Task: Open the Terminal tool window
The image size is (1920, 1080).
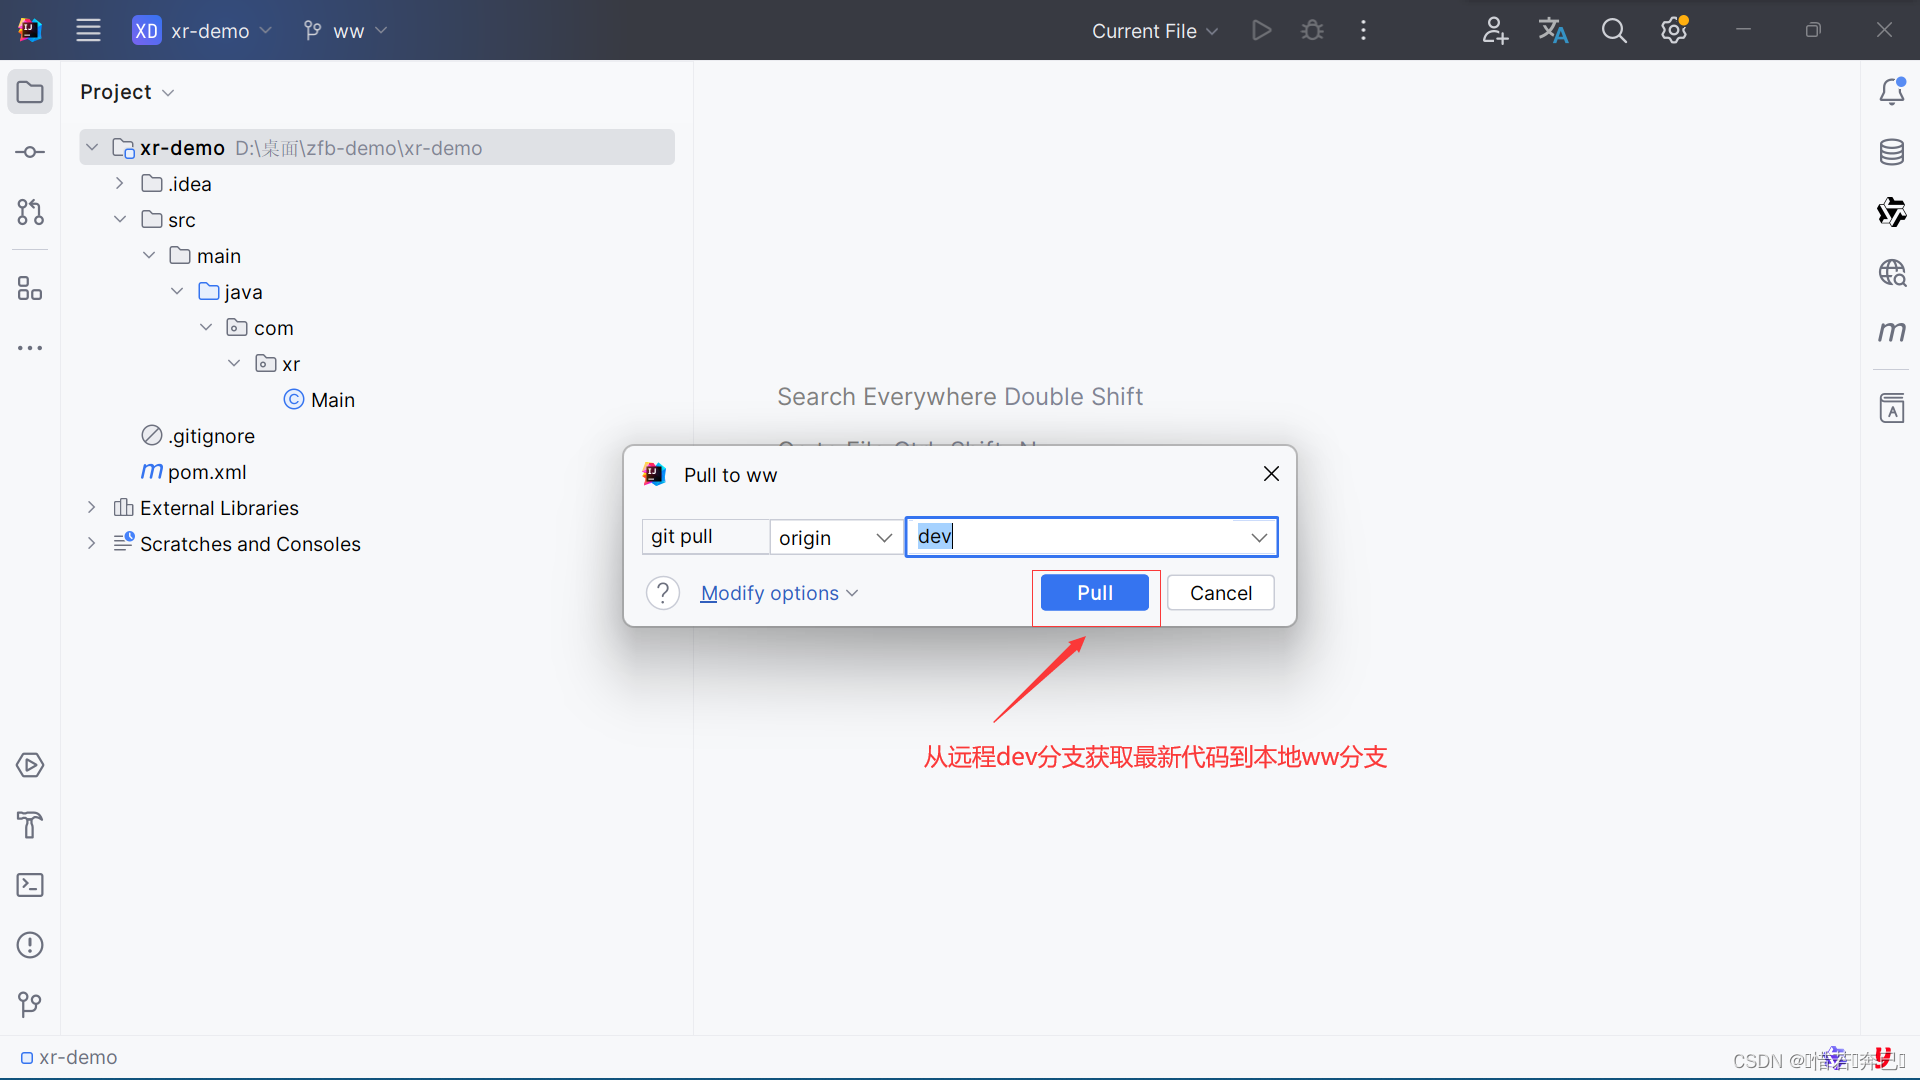Action: click(30, 885)
